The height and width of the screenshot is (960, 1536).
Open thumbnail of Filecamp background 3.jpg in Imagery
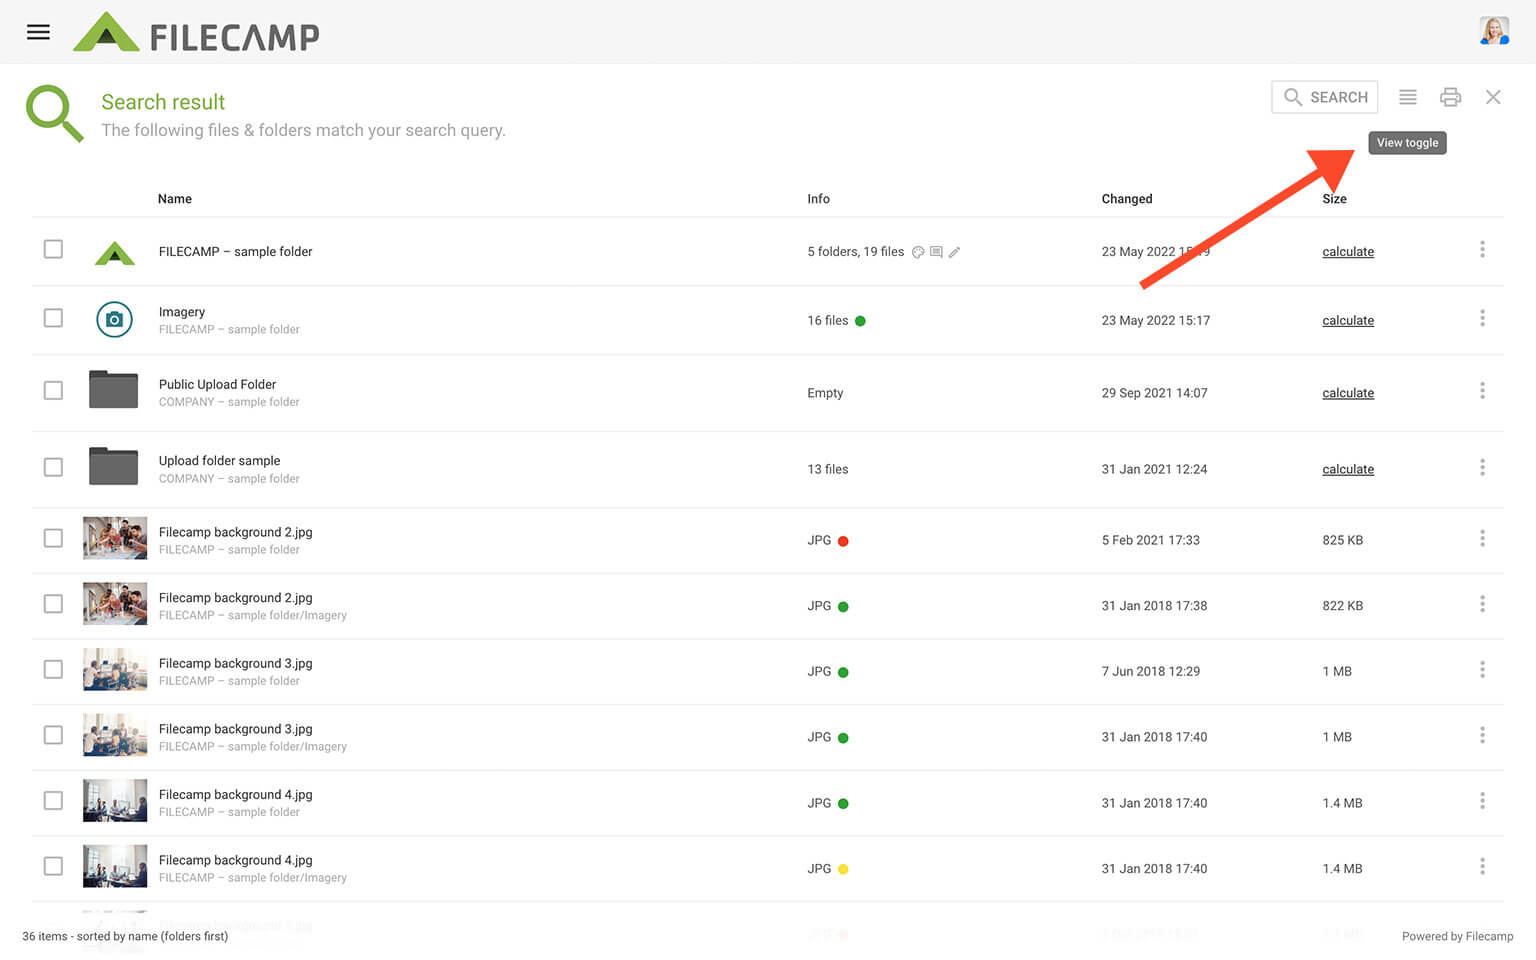tap(115, 735)
